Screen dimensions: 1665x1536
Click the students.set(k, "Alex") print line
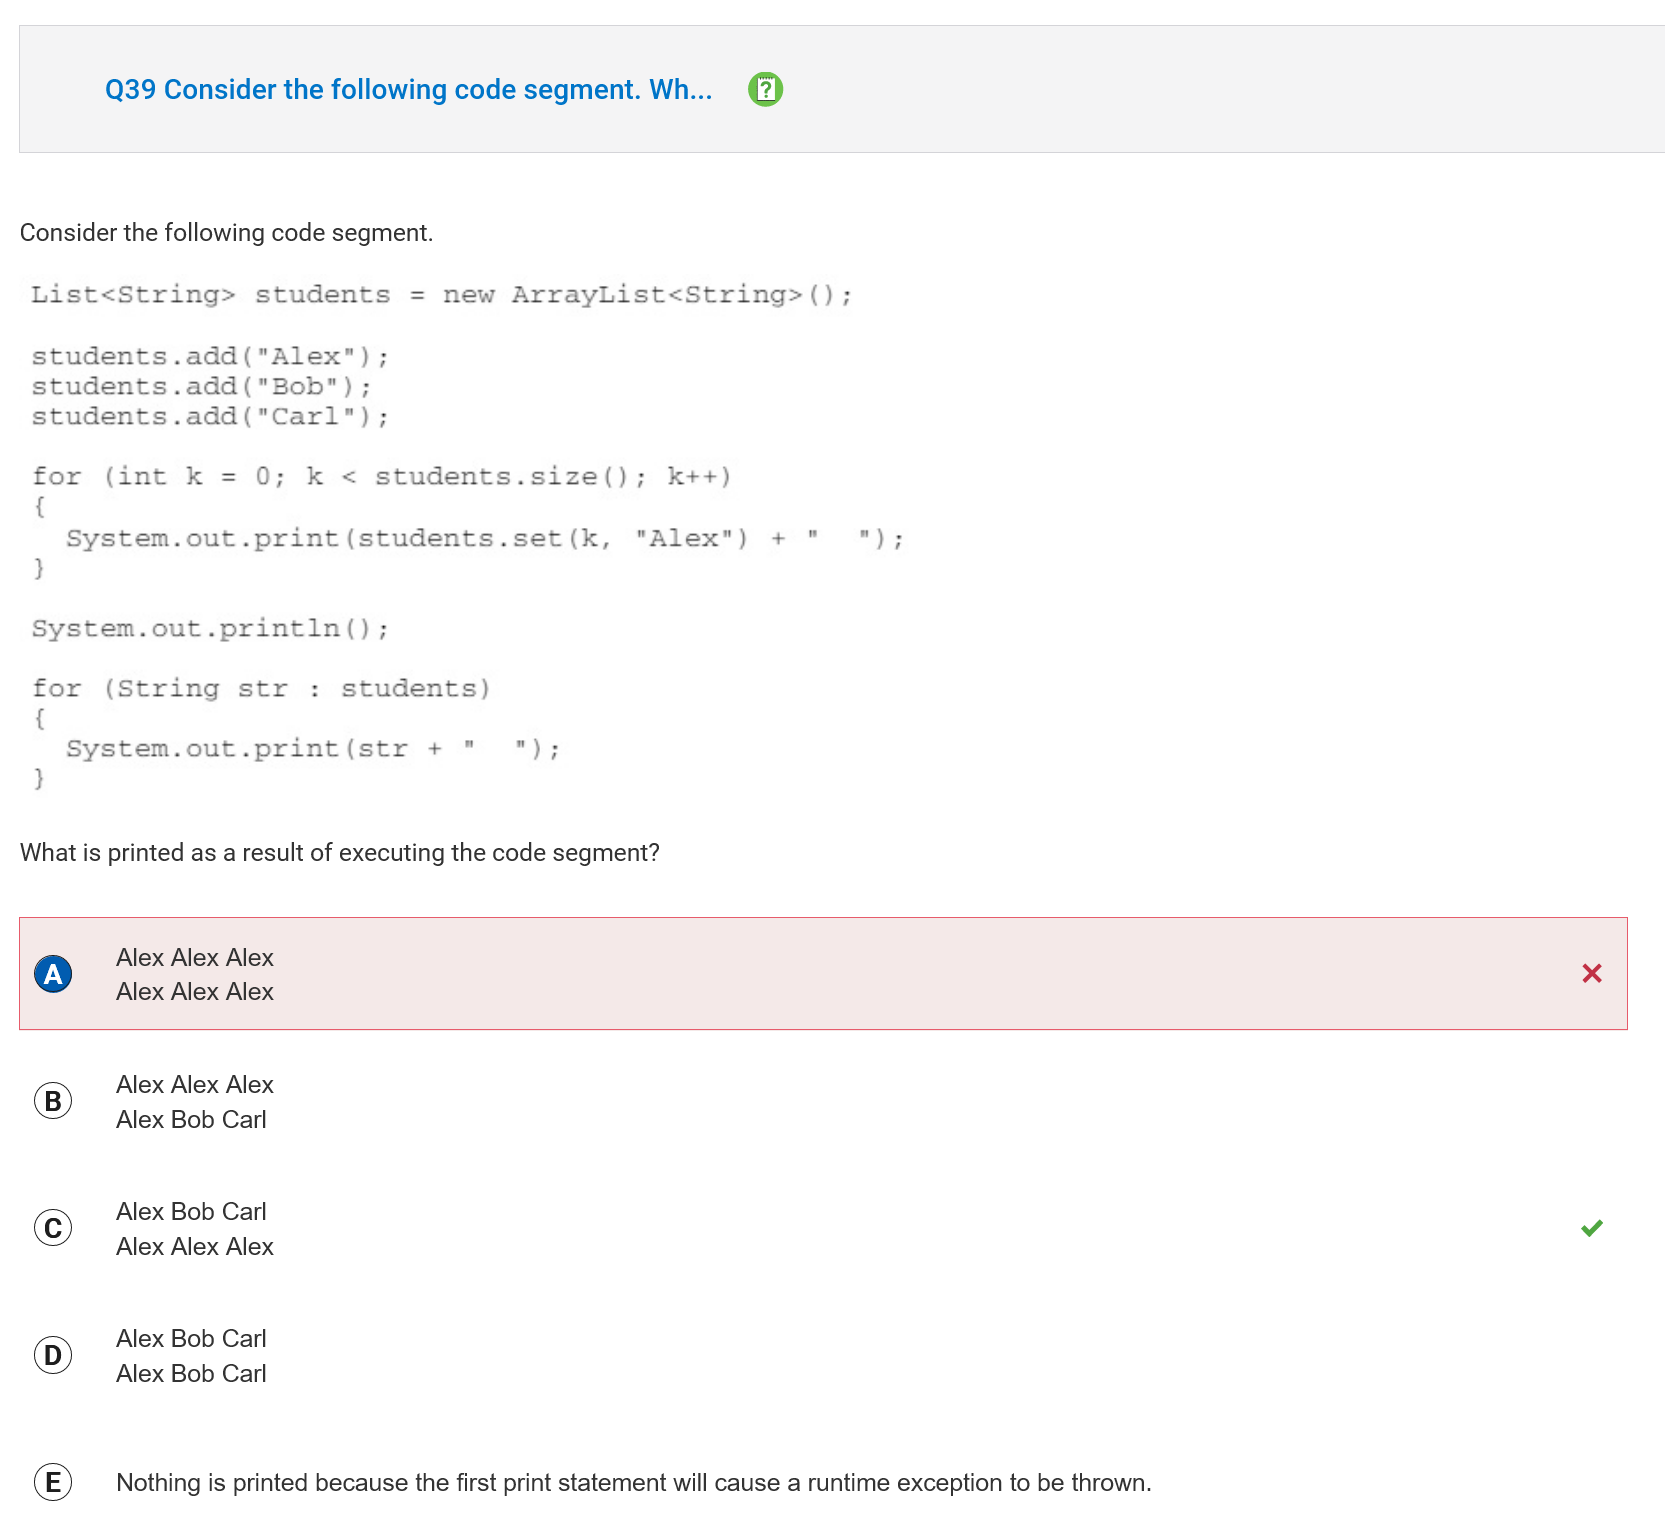485,539
